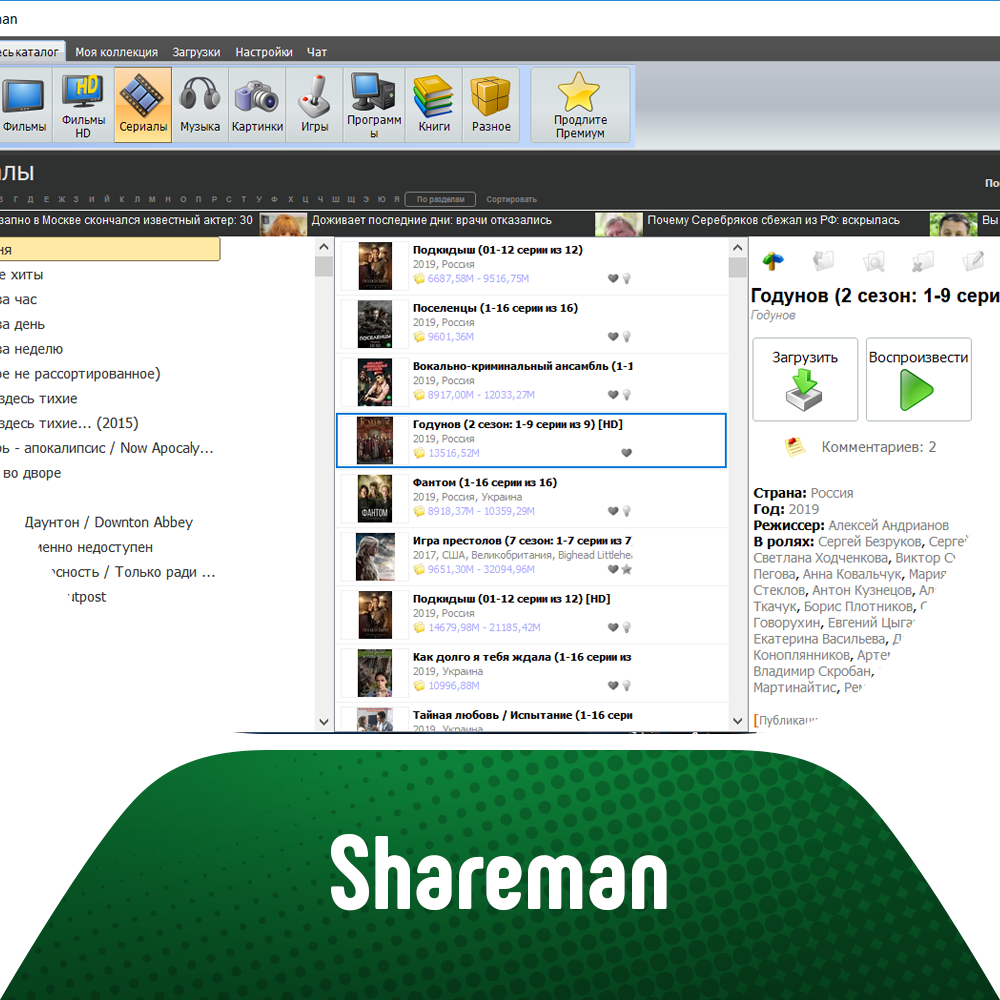Filter by letter Ф in alphabet bar
Image resolution: width=1000 pixels, height=1000 pixels.
click(x=274, y=200)
